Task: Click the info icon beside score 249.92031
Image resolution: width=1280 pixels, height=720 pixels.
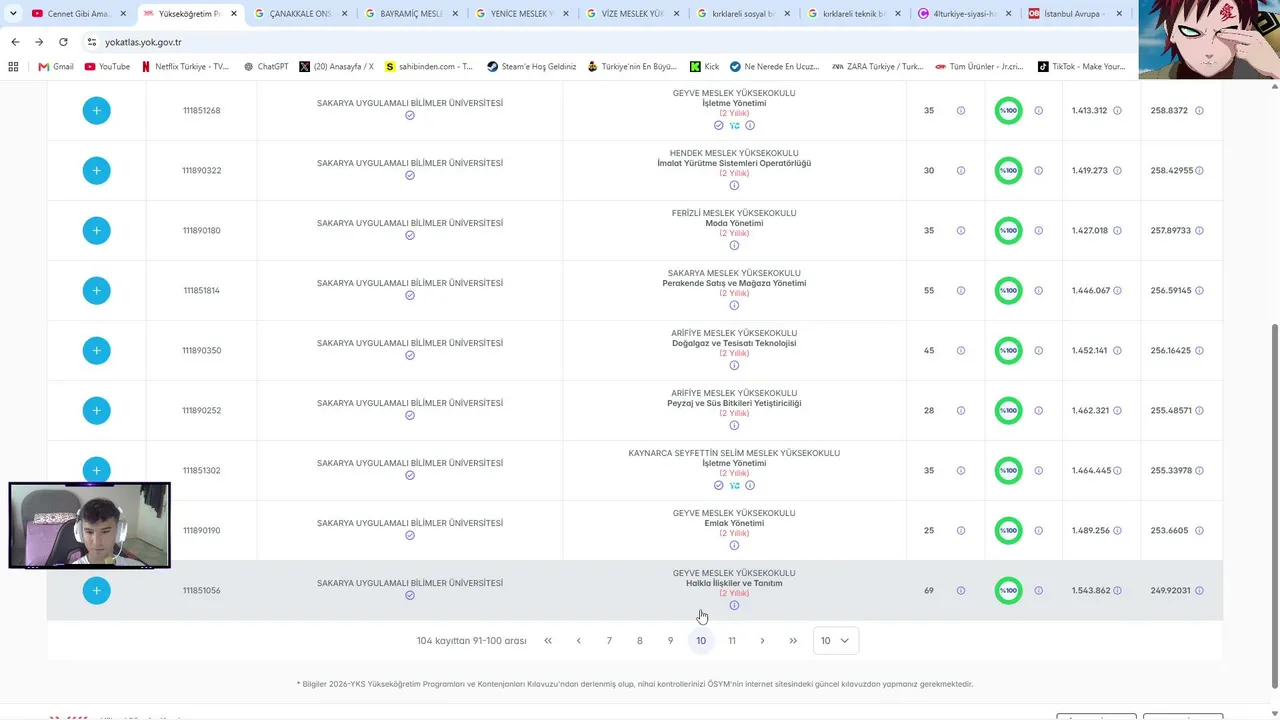Action: point(1199,590)
